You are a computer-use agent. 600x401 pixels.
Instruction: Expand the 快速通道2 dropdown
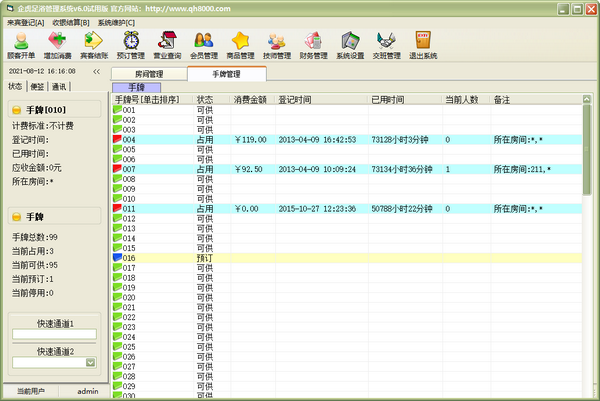pos(90,363)
